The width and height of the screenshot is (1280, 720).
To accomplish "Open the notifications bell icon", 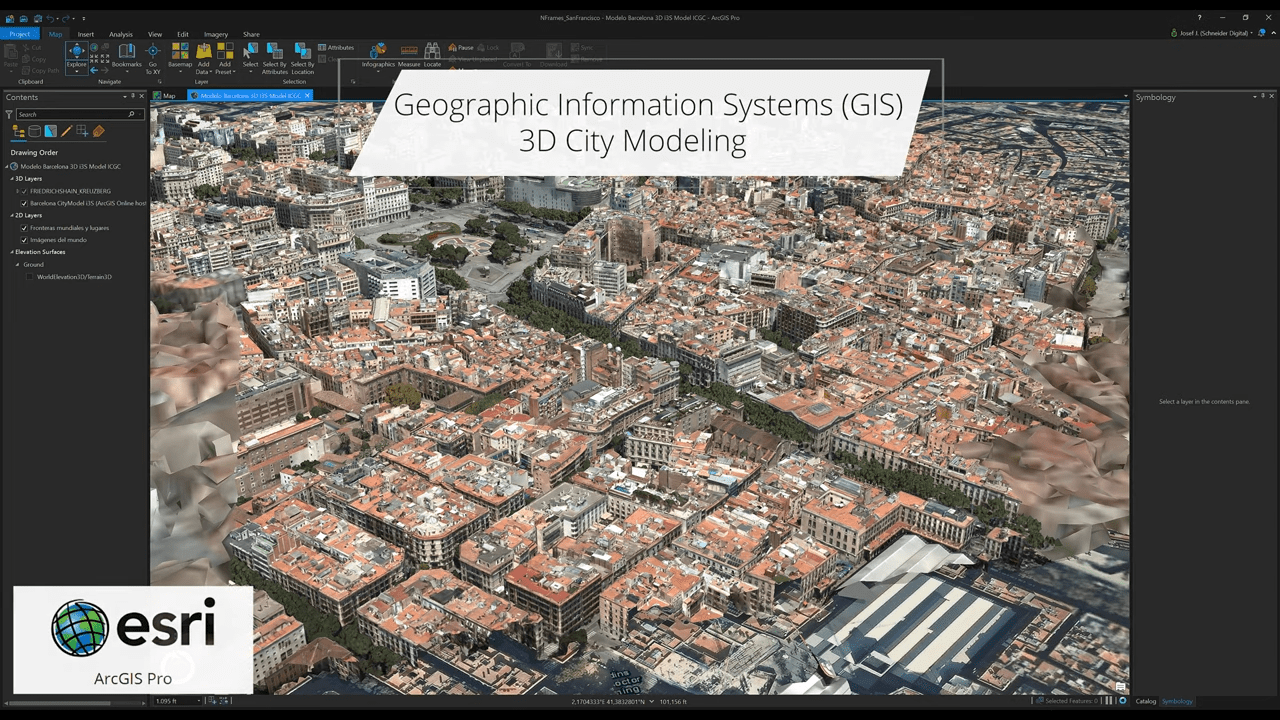I will [1262, 33].
